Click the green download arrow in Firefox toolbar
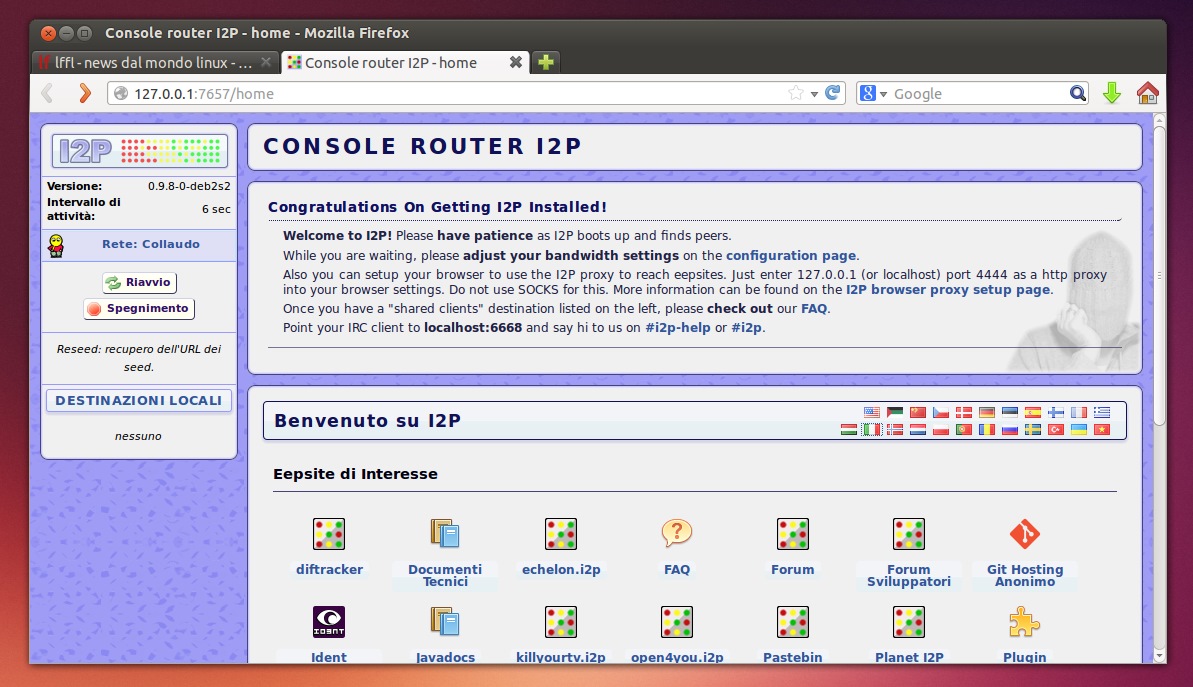This screenshot has width=1193, height=687. click(1112, 93)
